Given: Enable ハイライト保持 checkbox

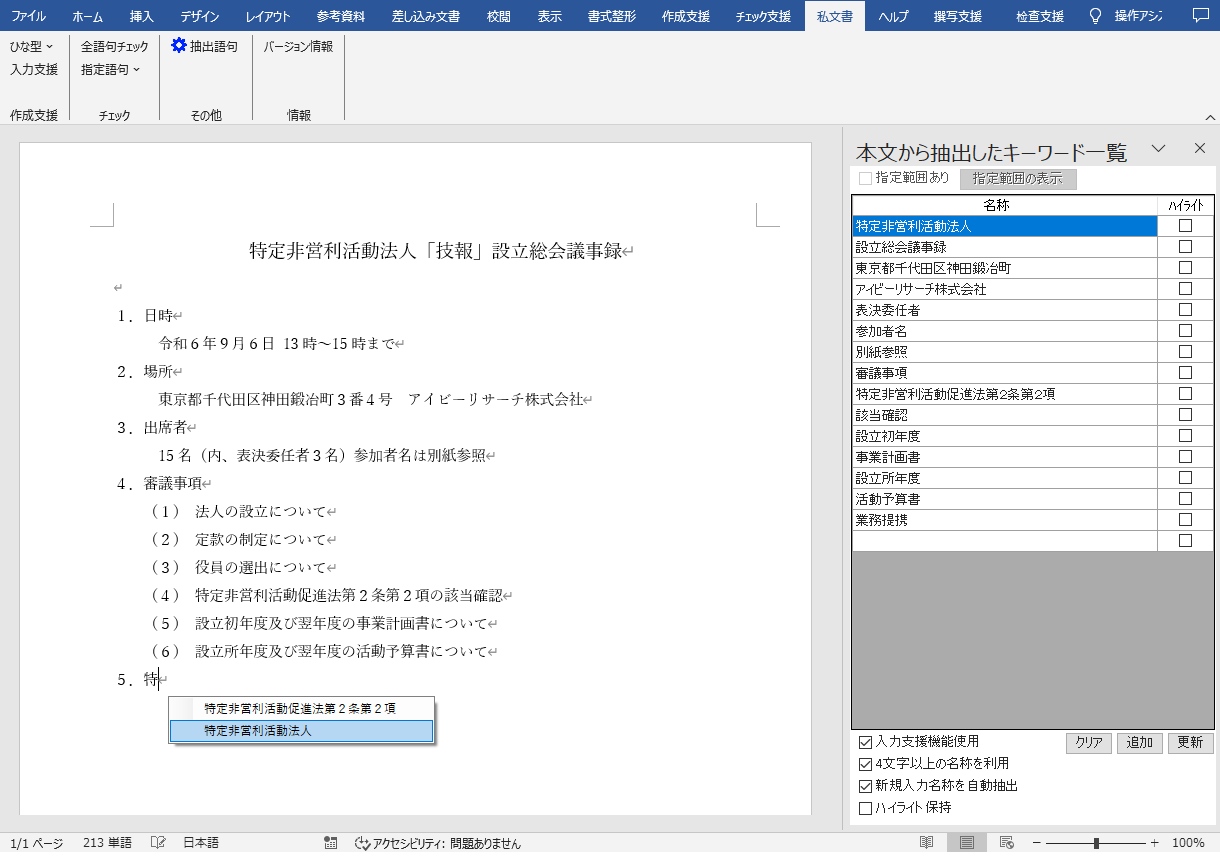Looking at the screenshot, I should (x=866, y=809).
